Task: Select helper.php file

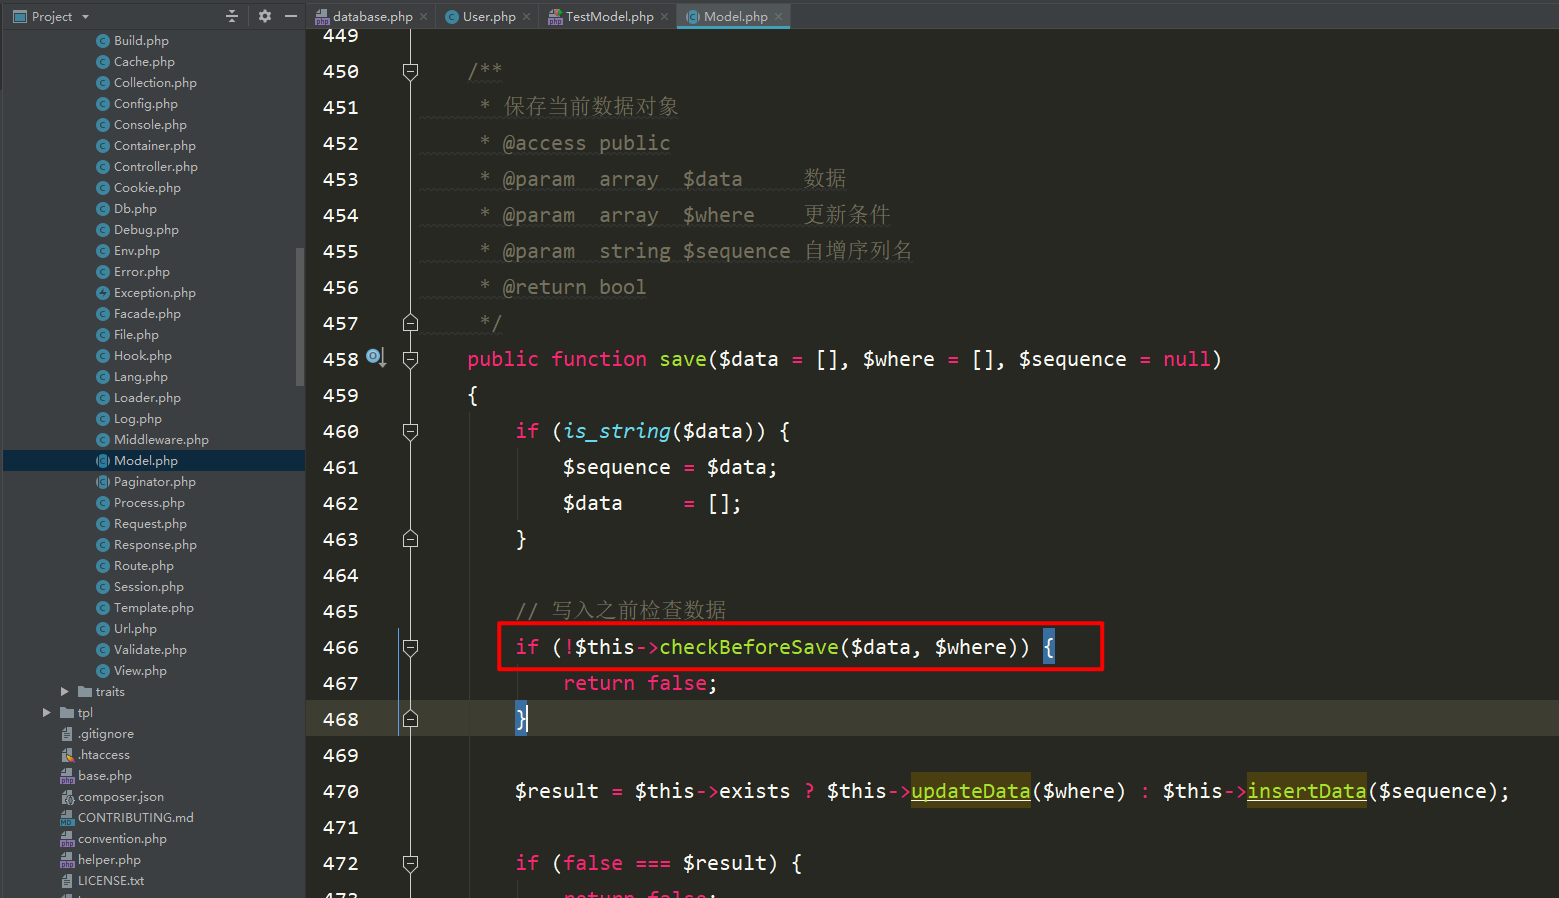Action: 109,860
